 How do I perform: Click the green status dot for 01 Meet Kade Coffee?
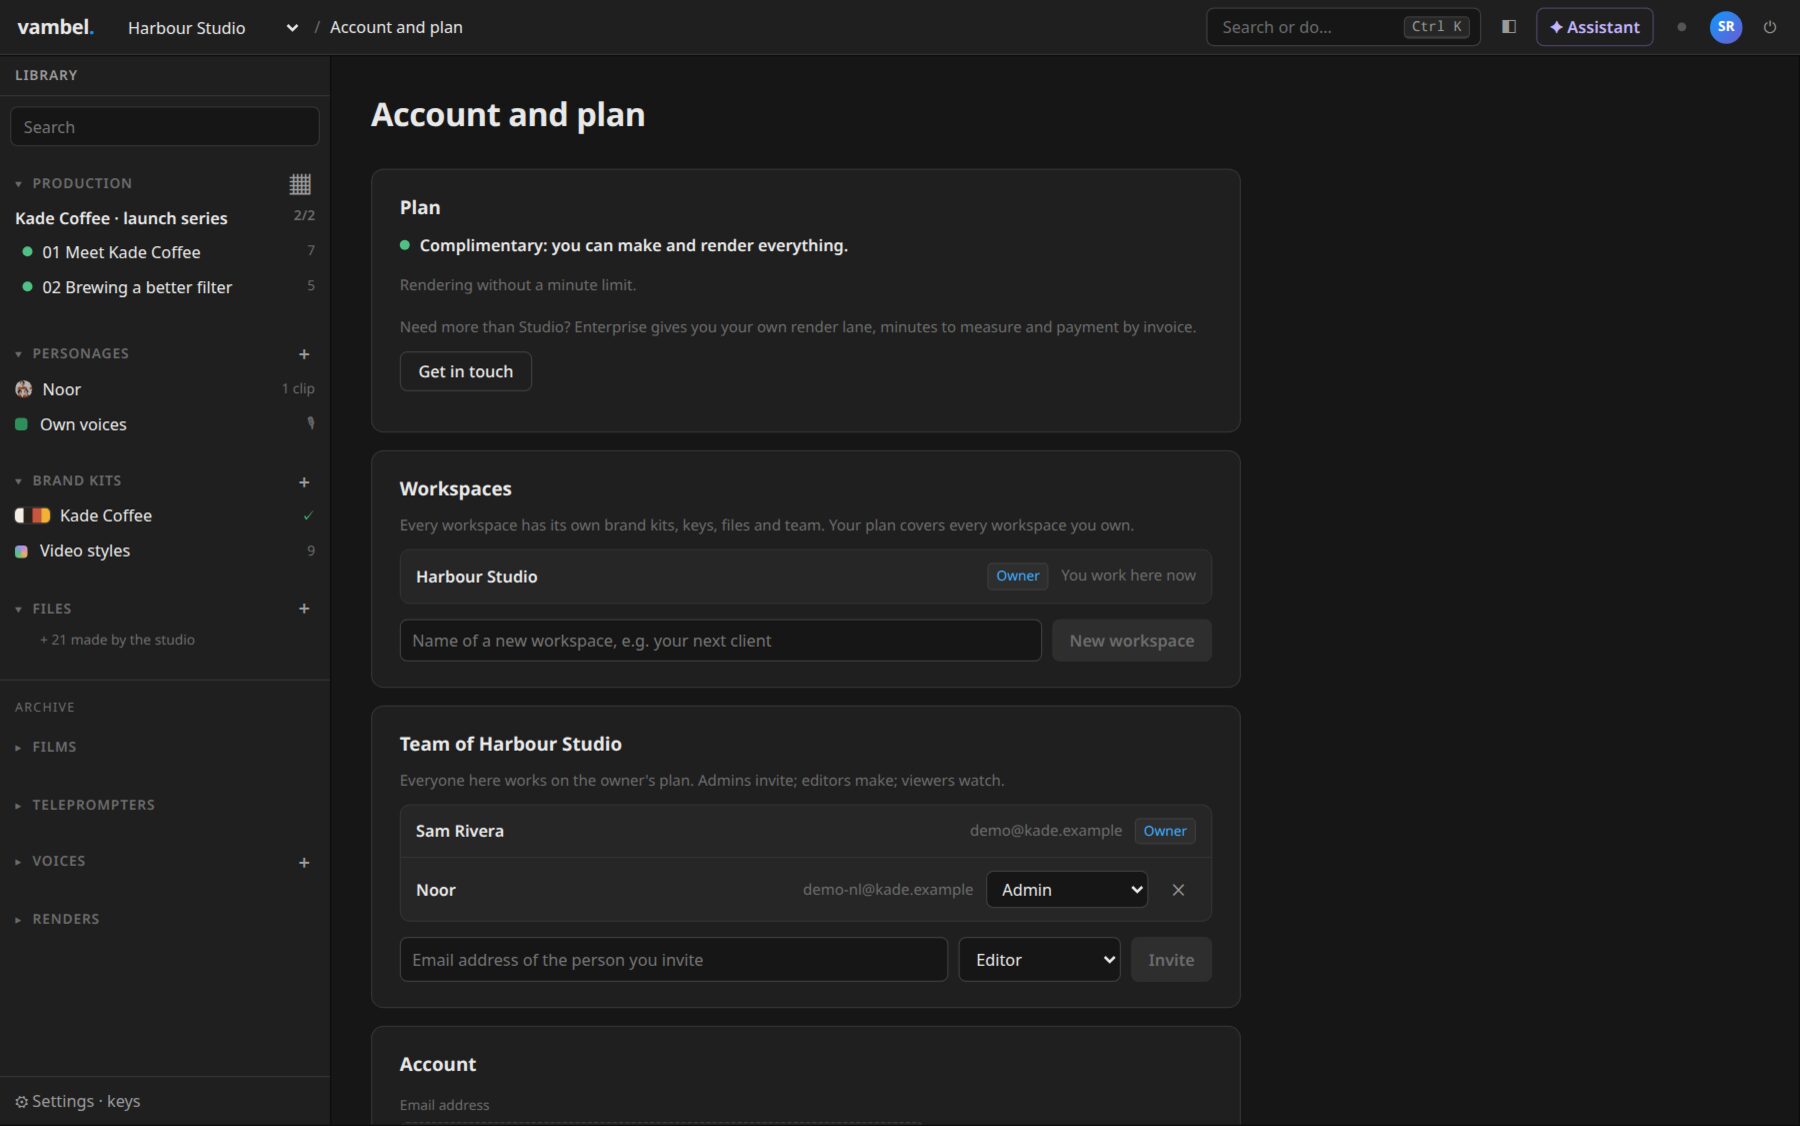tap(27, 252)
